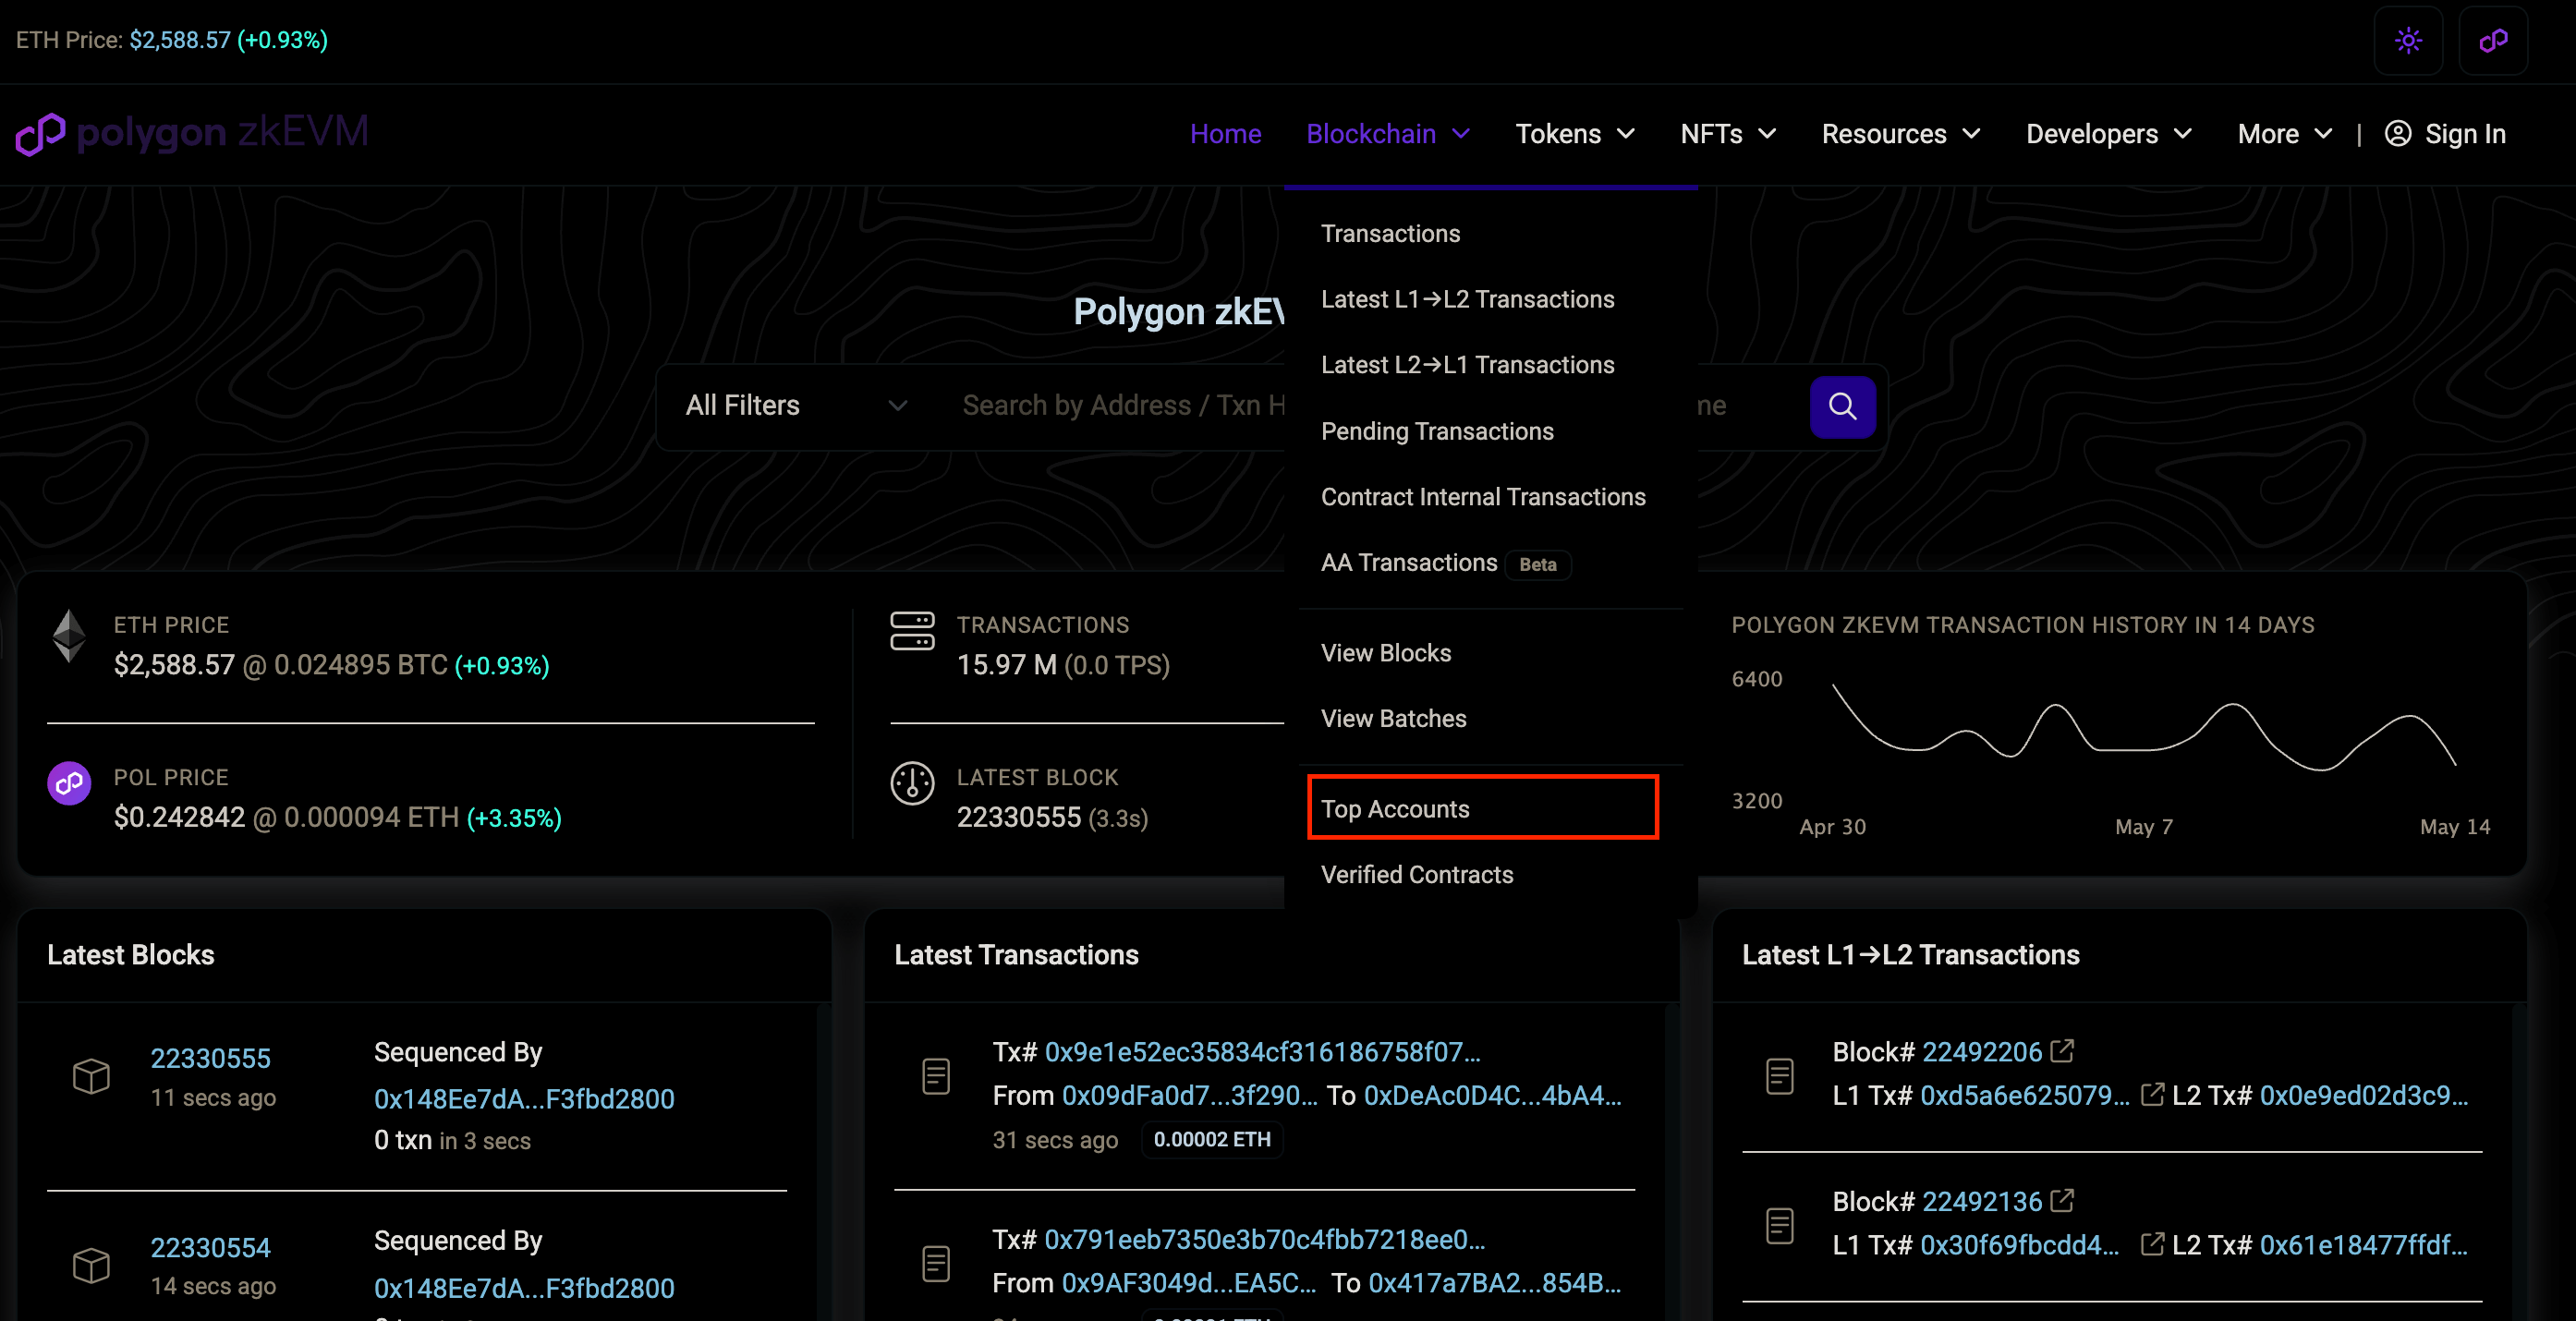Image resolution: width=2576 pixels, height=1321 pixels.
Task: Expand the Developers menu
Action: (2108, 134)
